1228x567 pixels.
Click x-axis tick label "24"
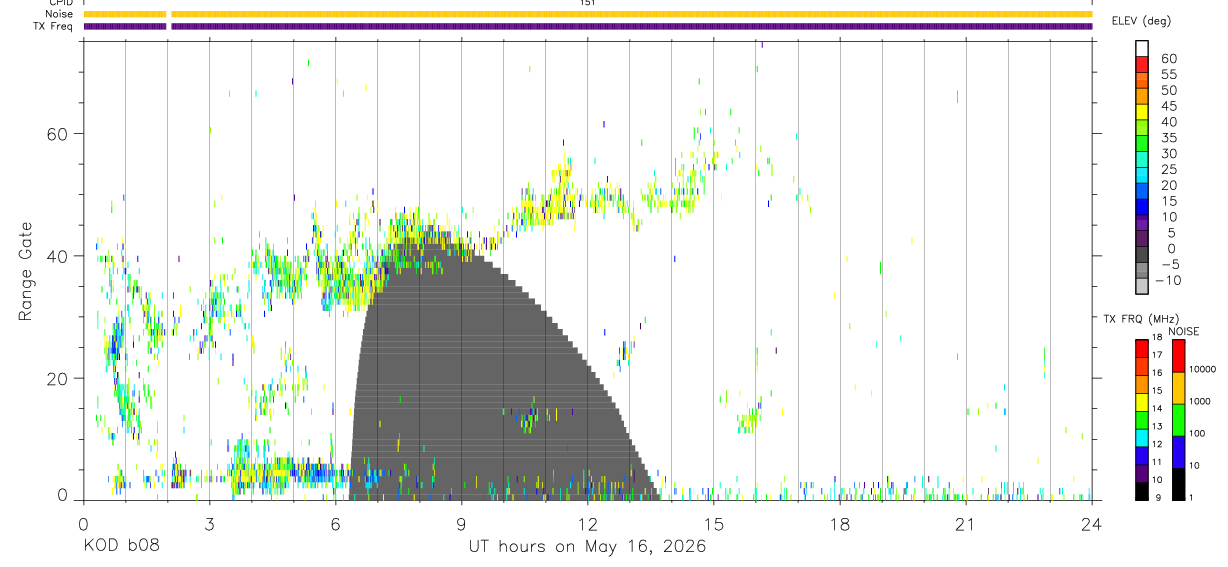(x=1092, y=524)
